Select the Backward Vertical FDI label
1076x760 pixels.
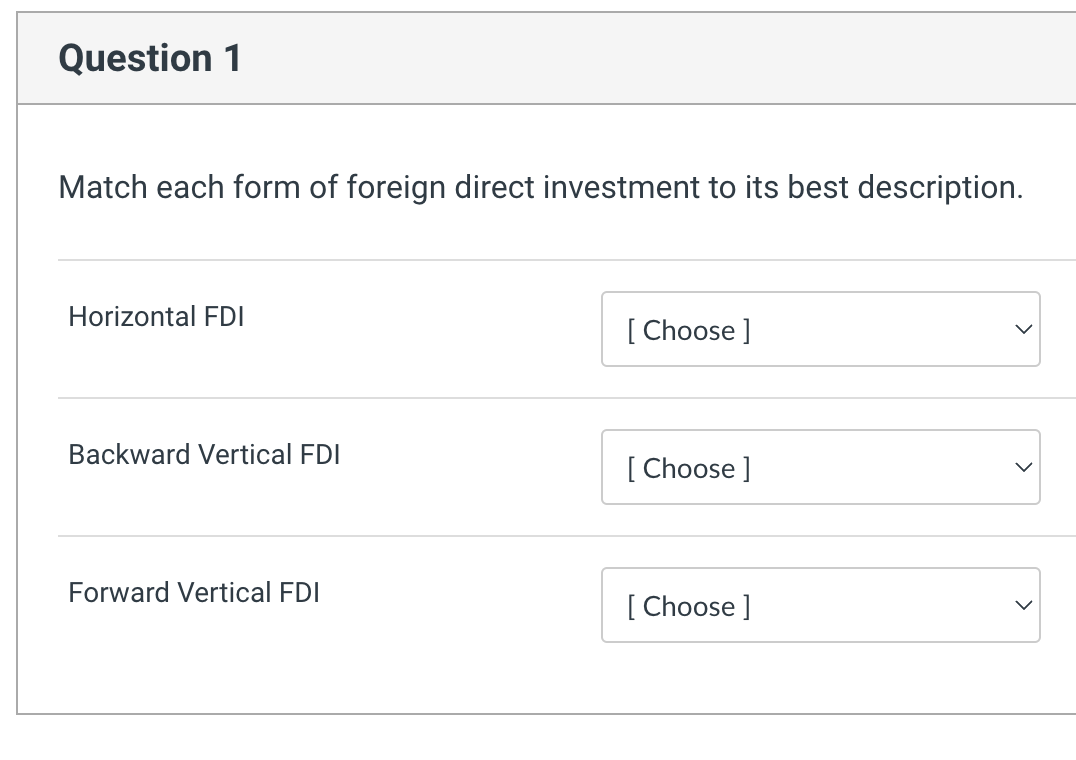(204, 454)
